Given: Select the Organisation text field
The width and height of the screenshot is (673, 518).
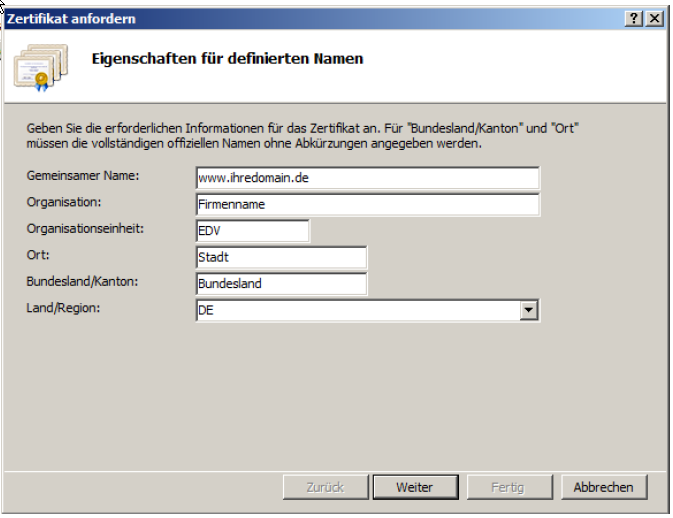Looking at the screenshot, I should (x=368, y=204).
